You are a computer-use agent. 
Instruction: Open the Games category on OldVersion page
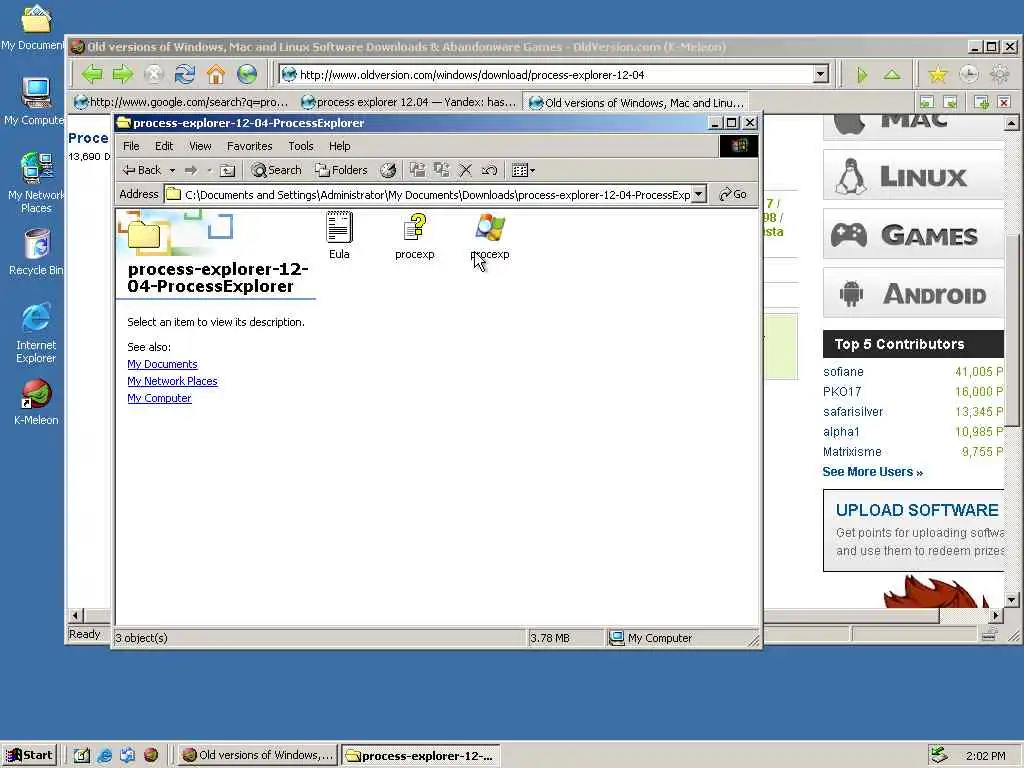point(912,234)
